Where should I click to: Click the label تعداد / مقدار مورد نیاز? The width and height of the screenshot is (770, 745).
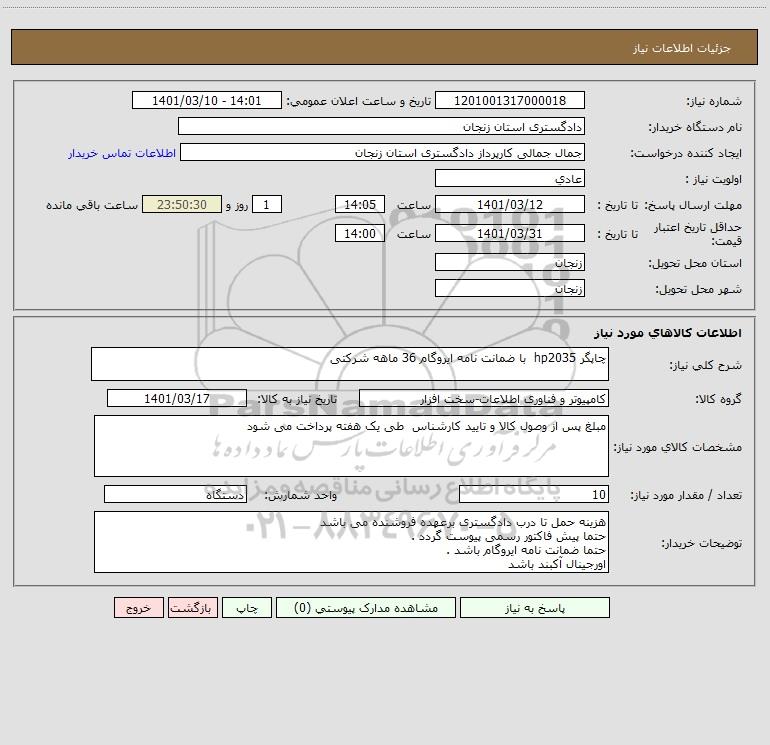tap(686, 495)
